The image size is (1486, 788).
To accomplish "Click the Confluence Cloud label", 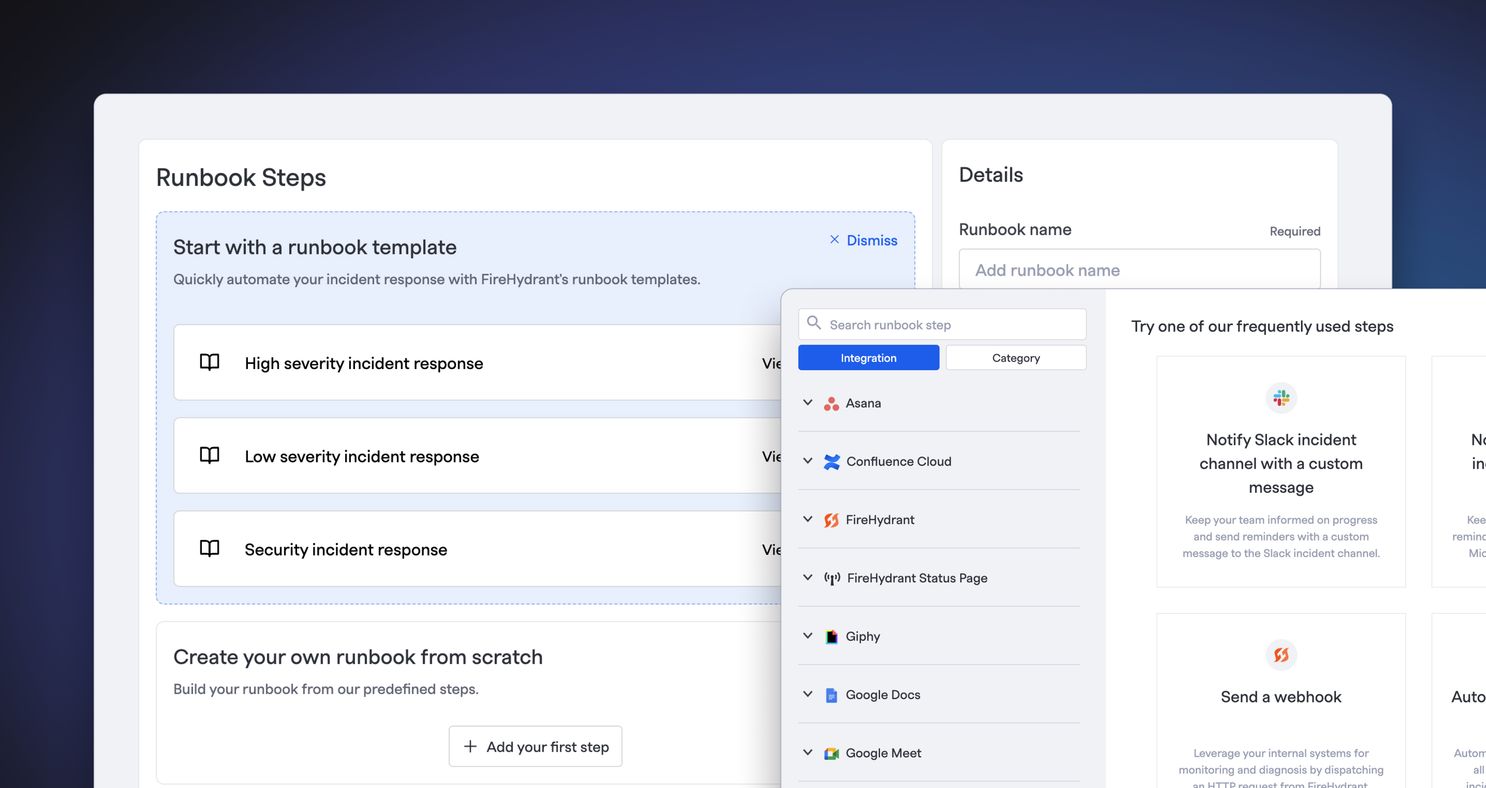I will pyautogui.click(x=898, y=461).
